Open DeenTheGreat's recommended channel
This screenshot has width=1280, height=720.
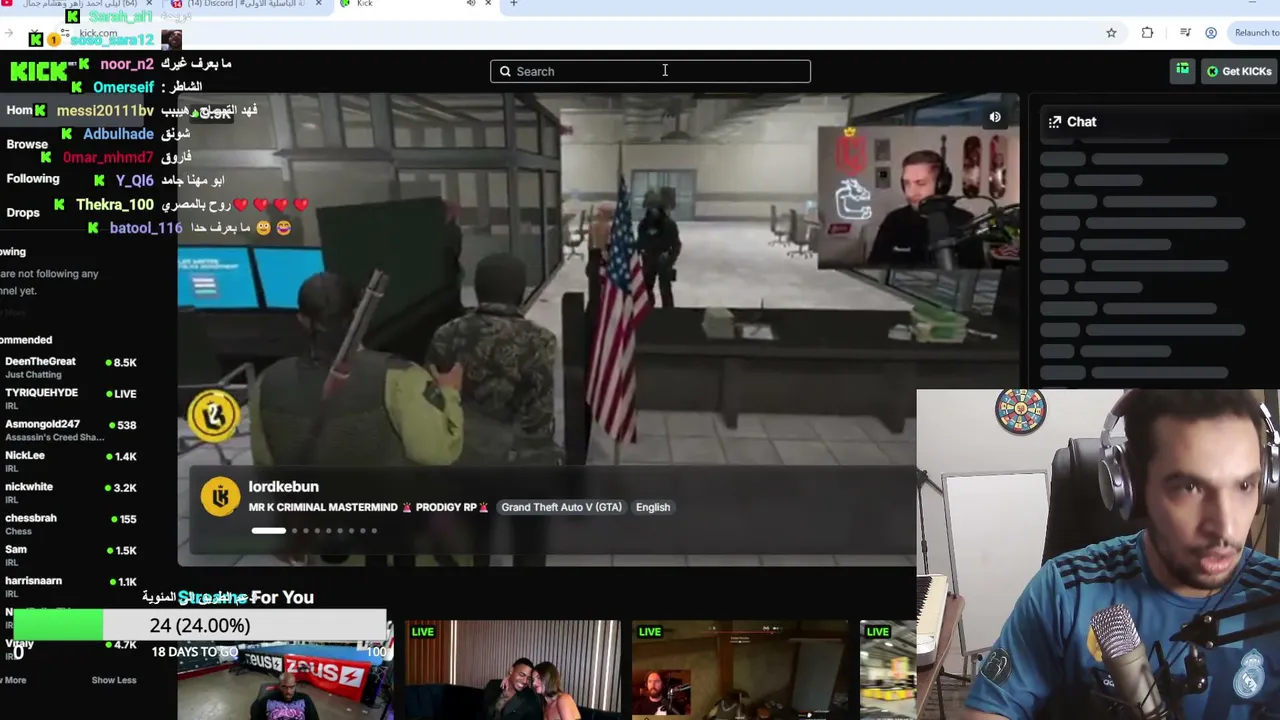click(x=70, y=367)
